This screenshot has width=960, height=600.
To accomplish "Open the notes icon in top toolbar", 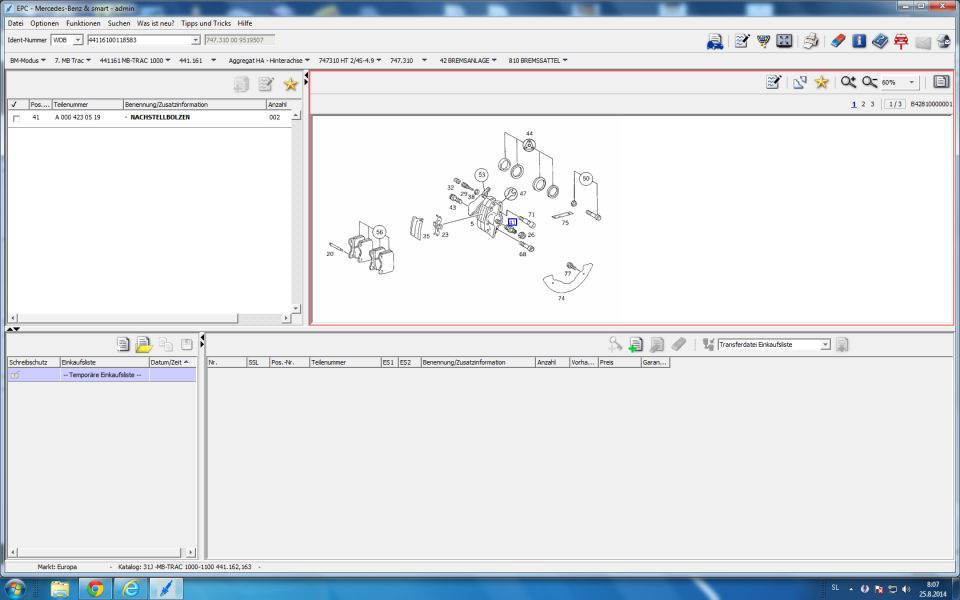I will point(742,41).
